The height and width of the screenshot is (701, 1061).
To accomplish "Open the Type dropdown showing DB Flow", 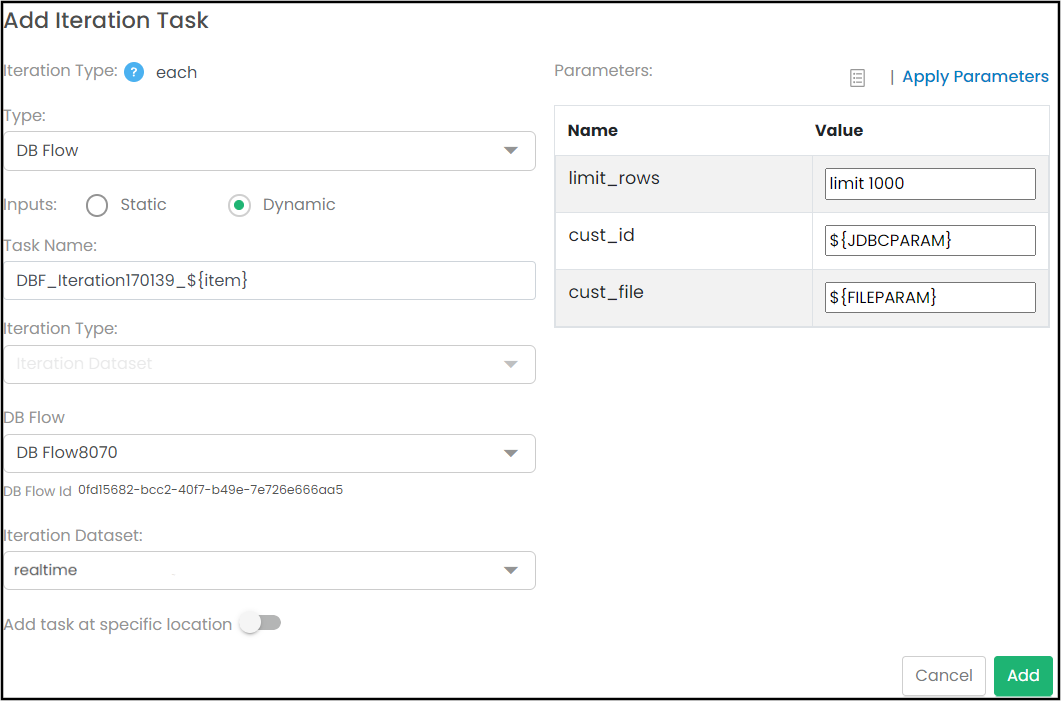I will coord(269,151).
